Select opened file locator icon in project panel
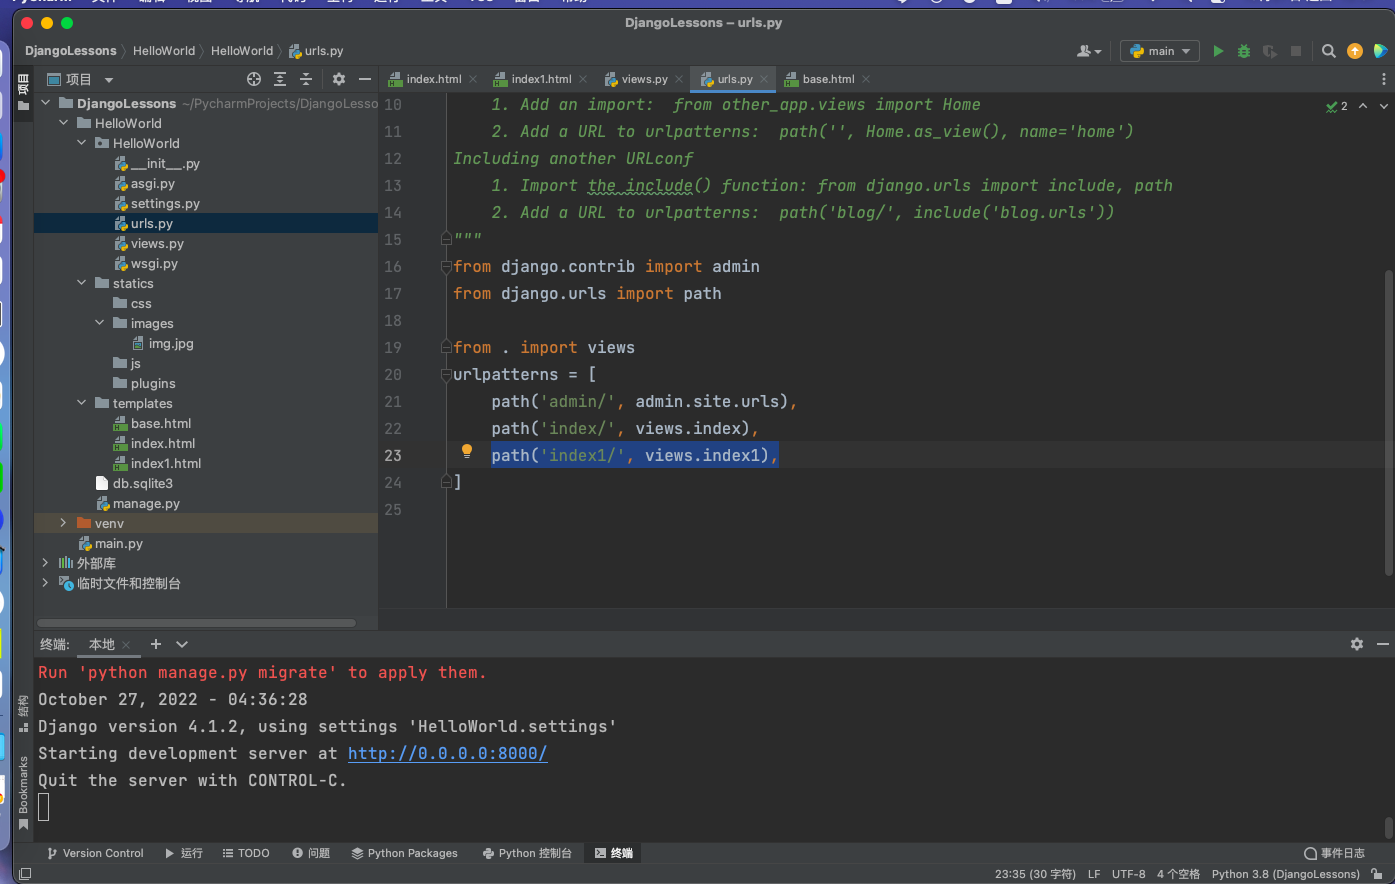1395x884 pixels. tap(254, 79)
